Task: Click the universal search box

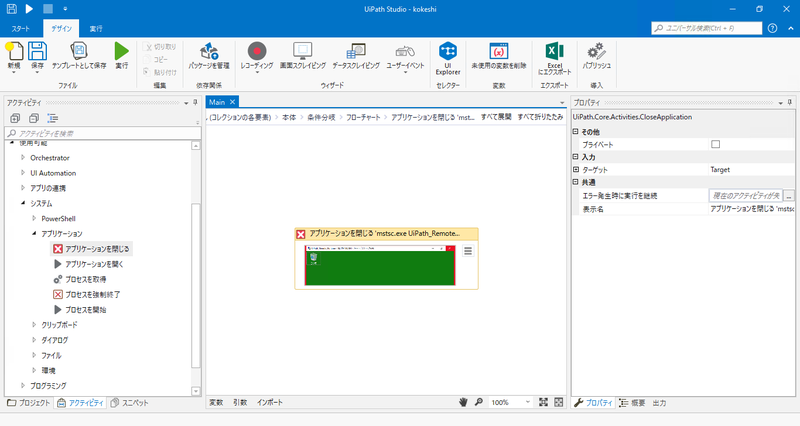Action: [x=707, y=28]
